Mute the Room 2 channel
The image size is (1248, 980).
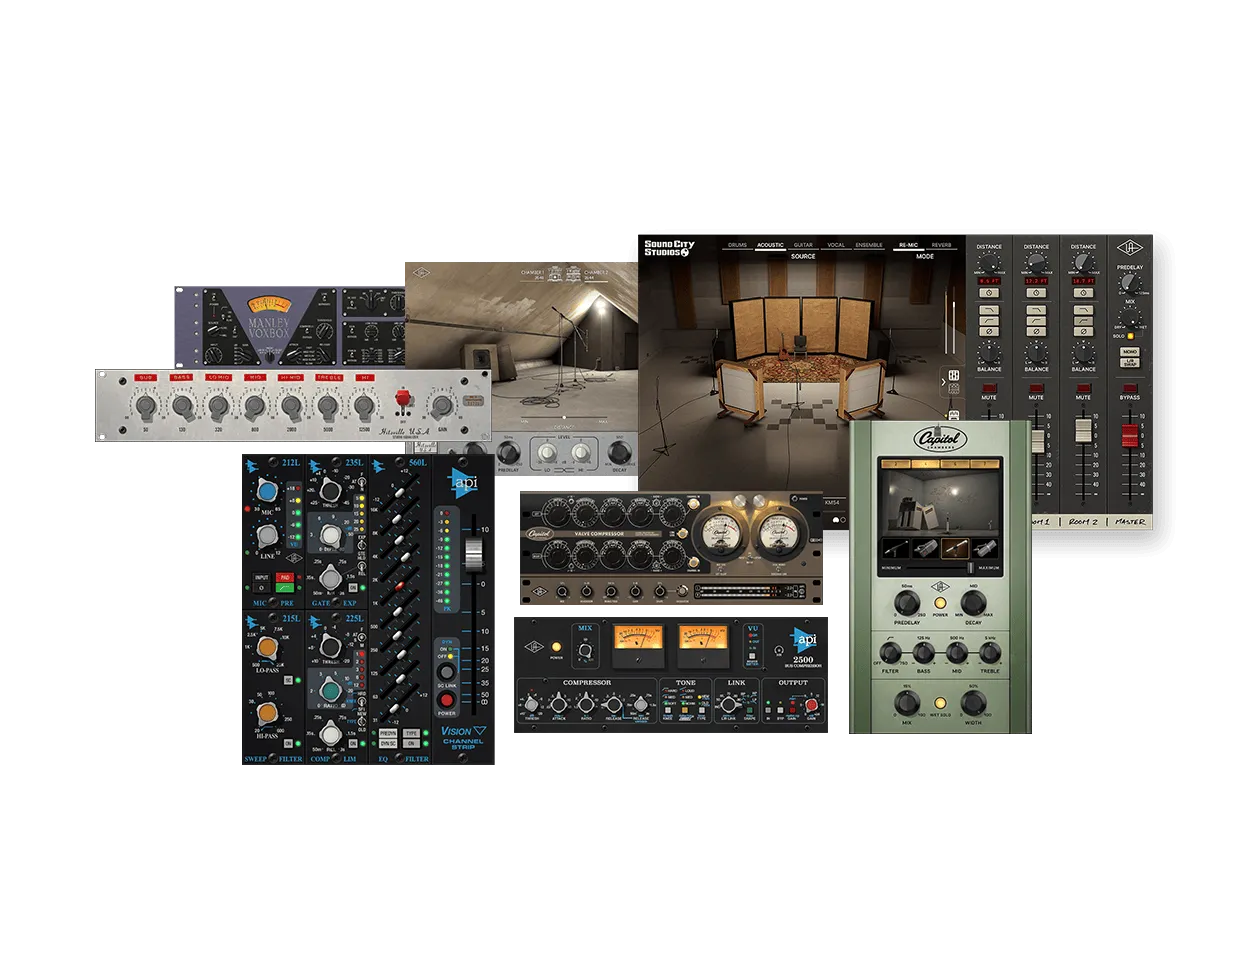click(x=1083, y=388)
